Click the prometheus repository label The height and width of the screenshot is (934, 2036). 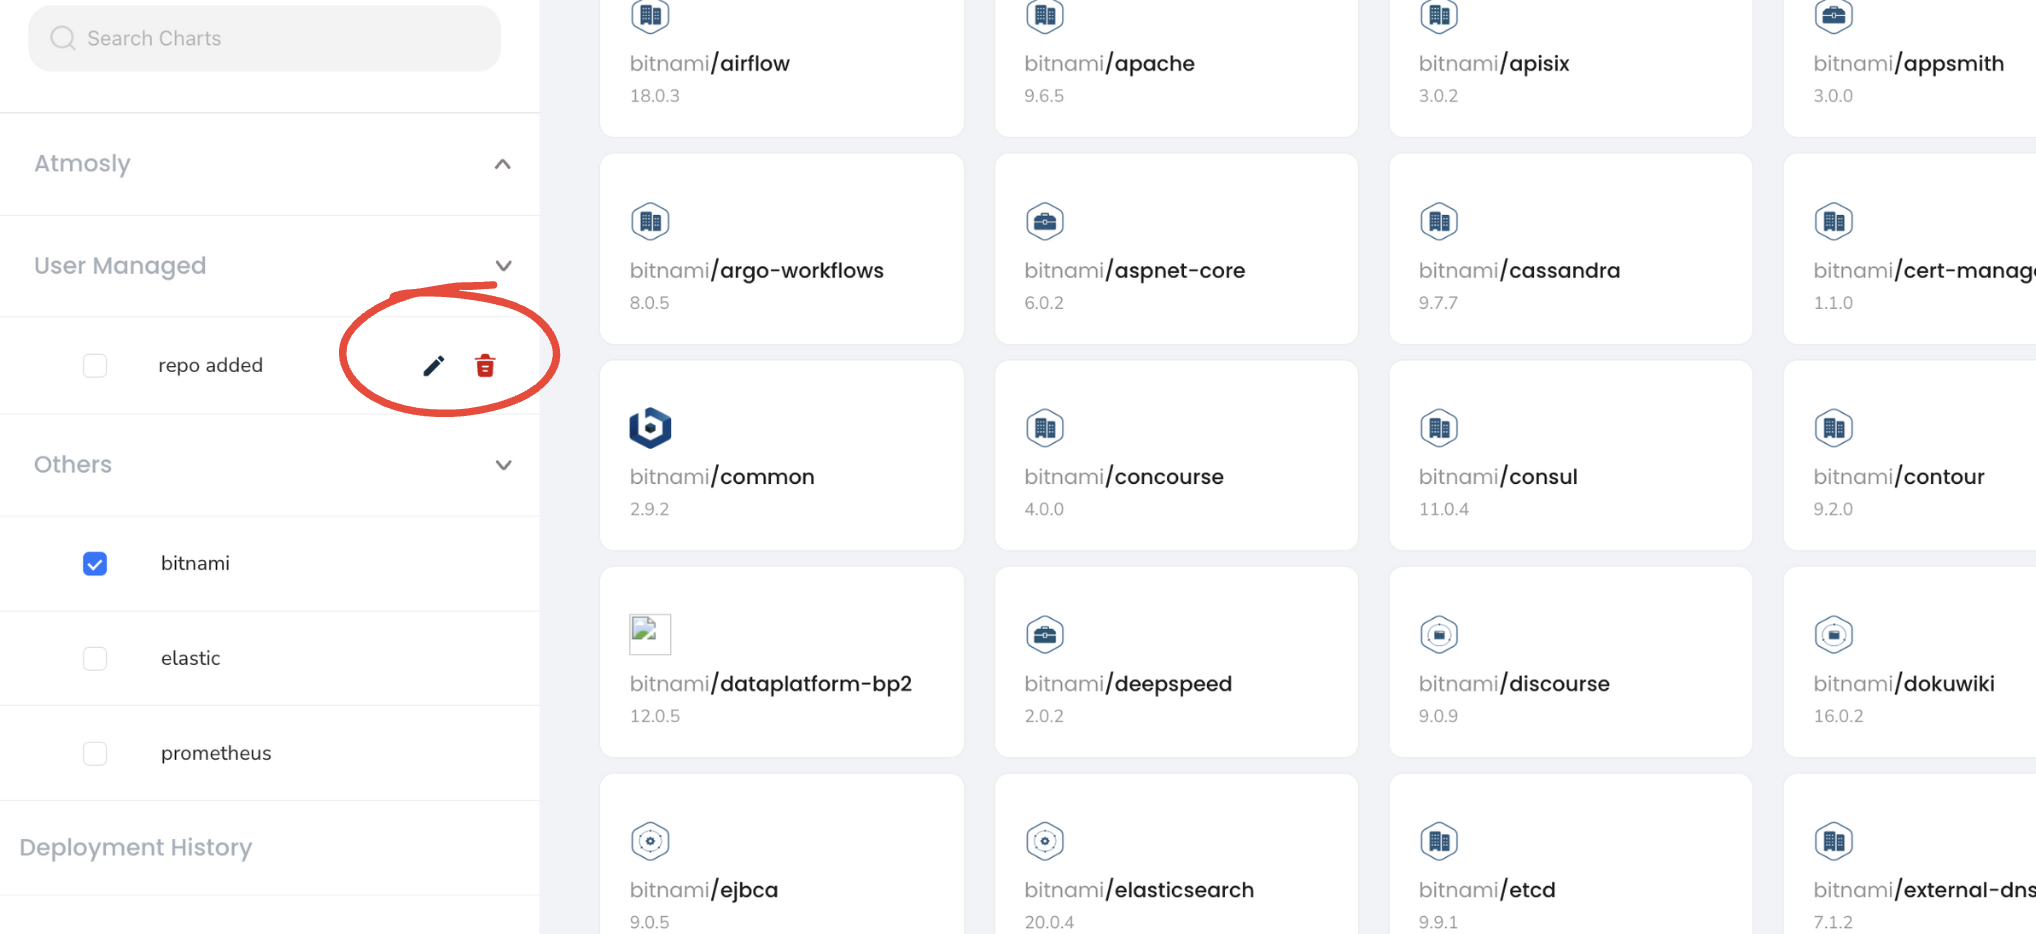(216, 753)
